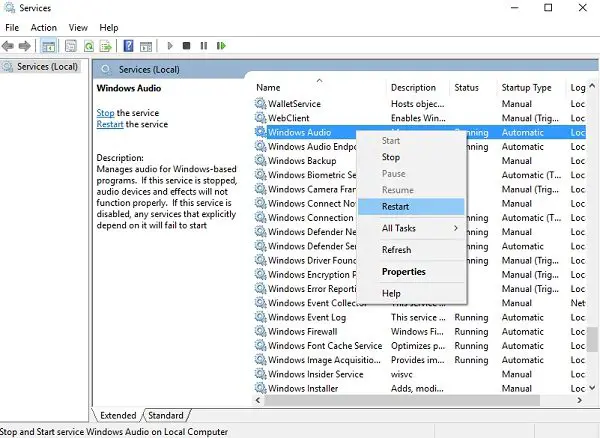Select the Windows Firewall service
600x438 pixels.
(x=420, y=331)
